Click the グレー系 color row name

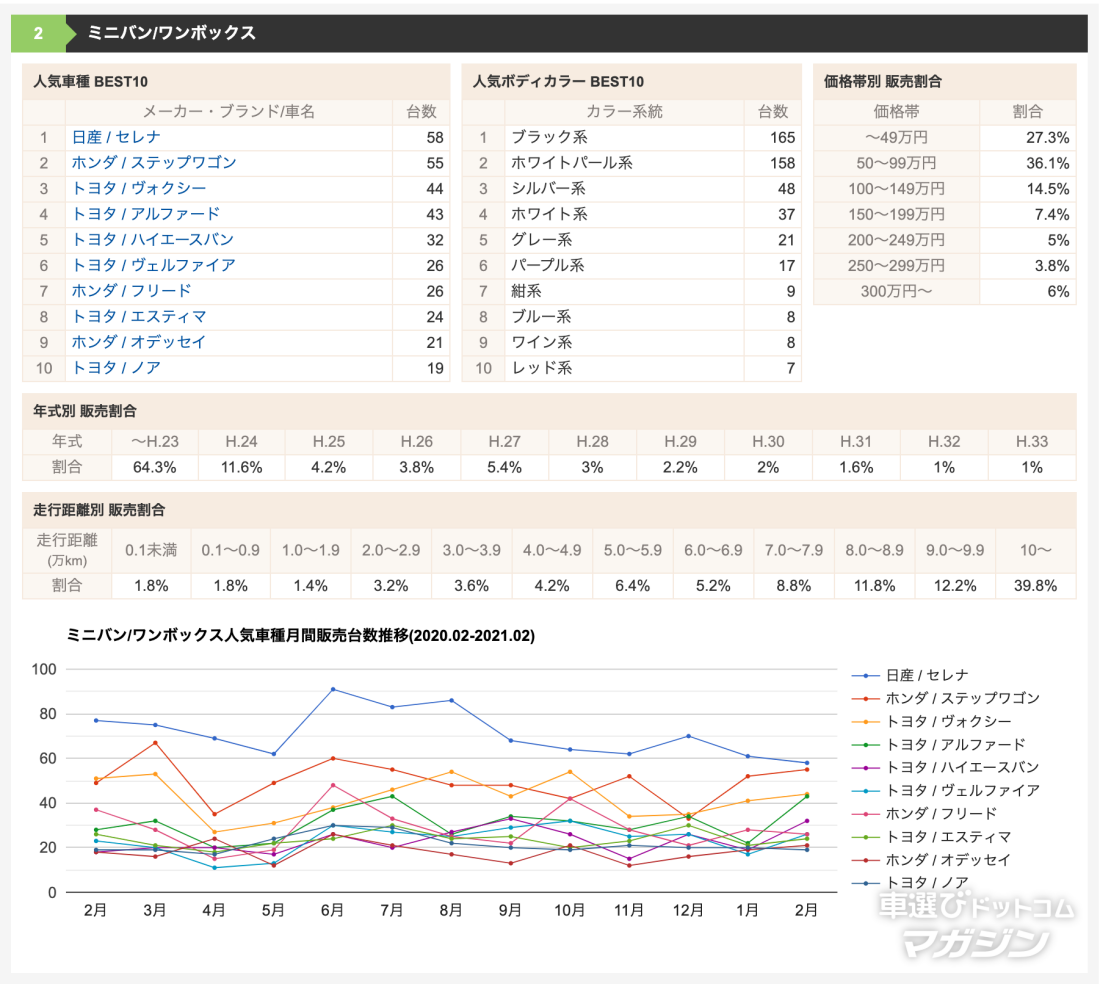click(x=541, y=240)
